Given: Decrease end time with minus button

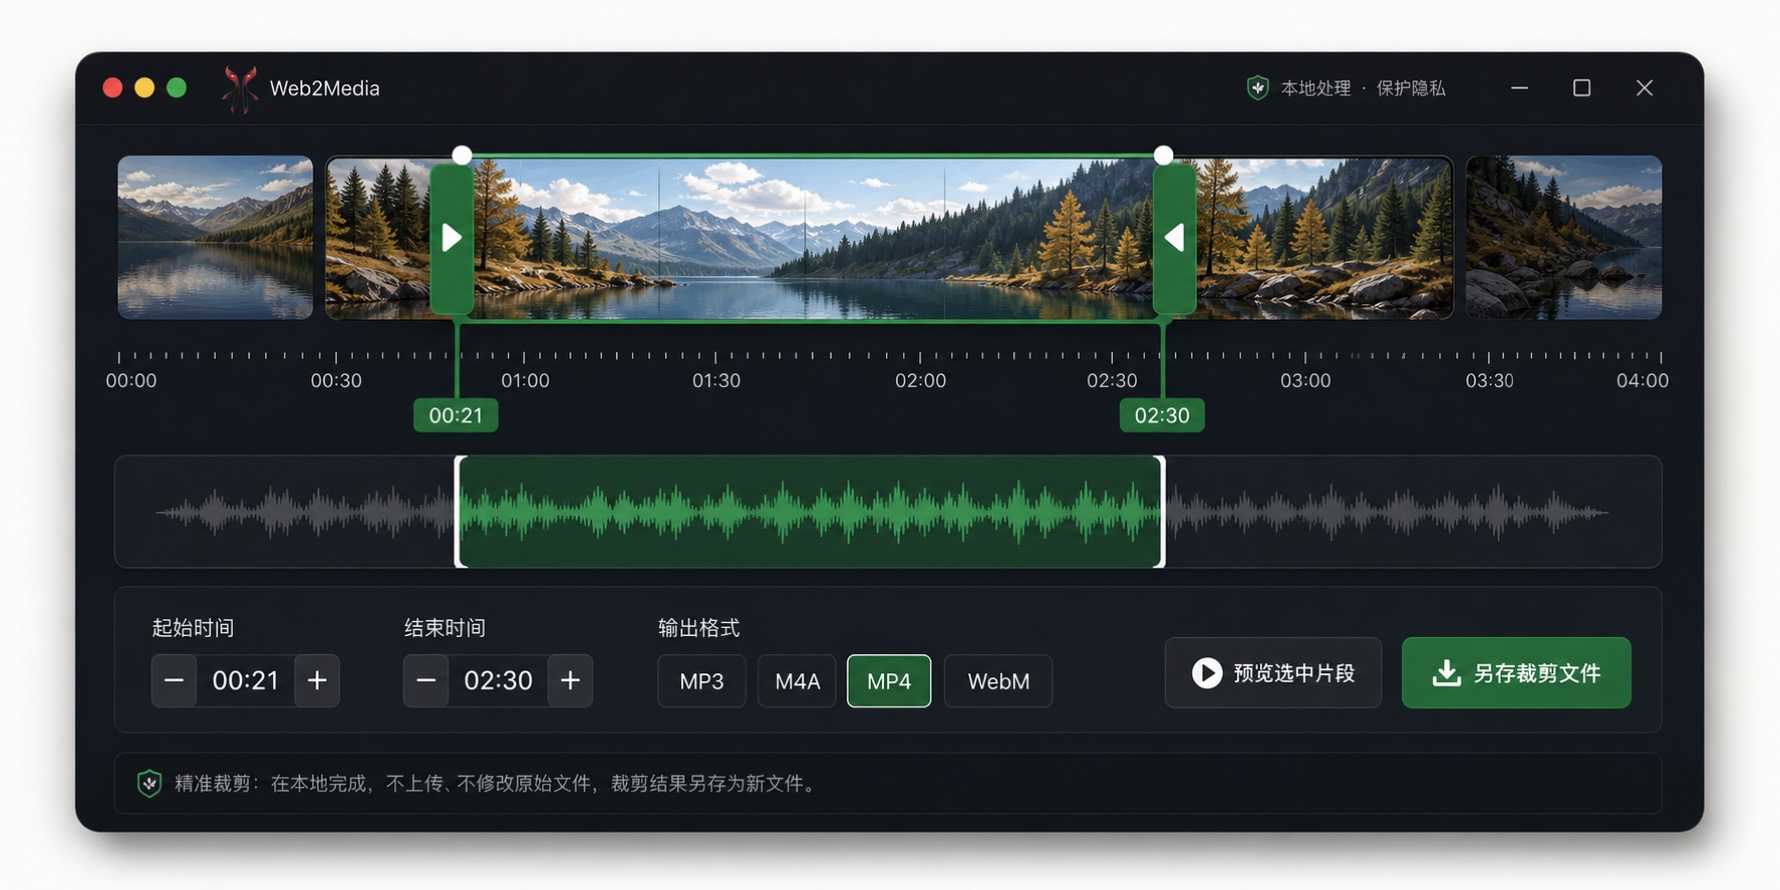Looking at the screenshot, I should pos(426,681).
